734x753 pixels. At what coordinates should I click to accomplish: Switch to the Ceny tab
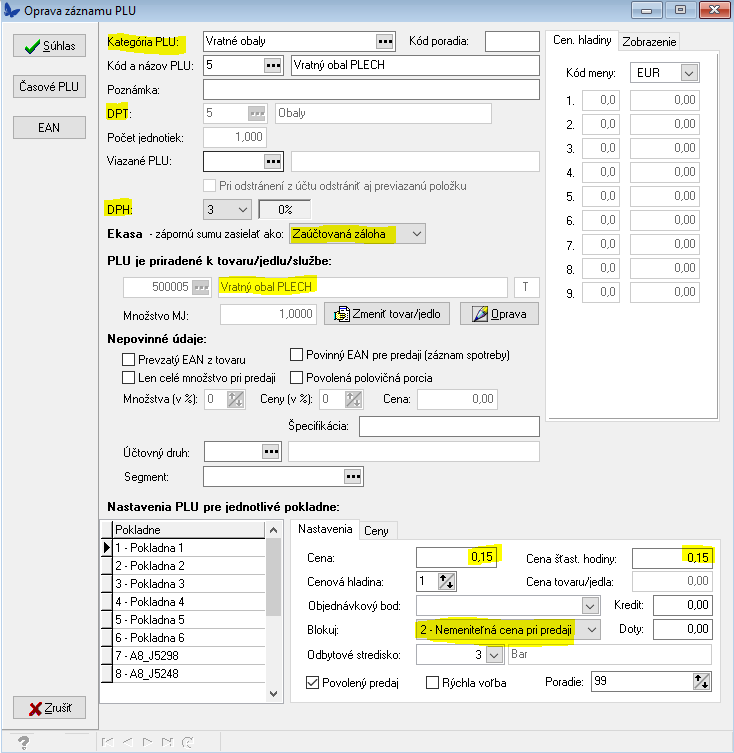[376, 530]
